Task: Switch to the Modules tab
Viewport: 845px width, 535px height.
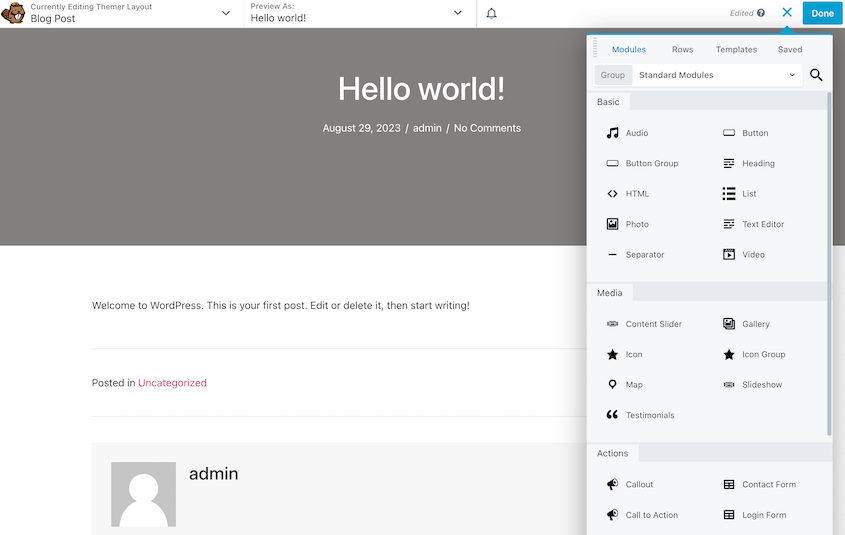Action: click(628, 49)
